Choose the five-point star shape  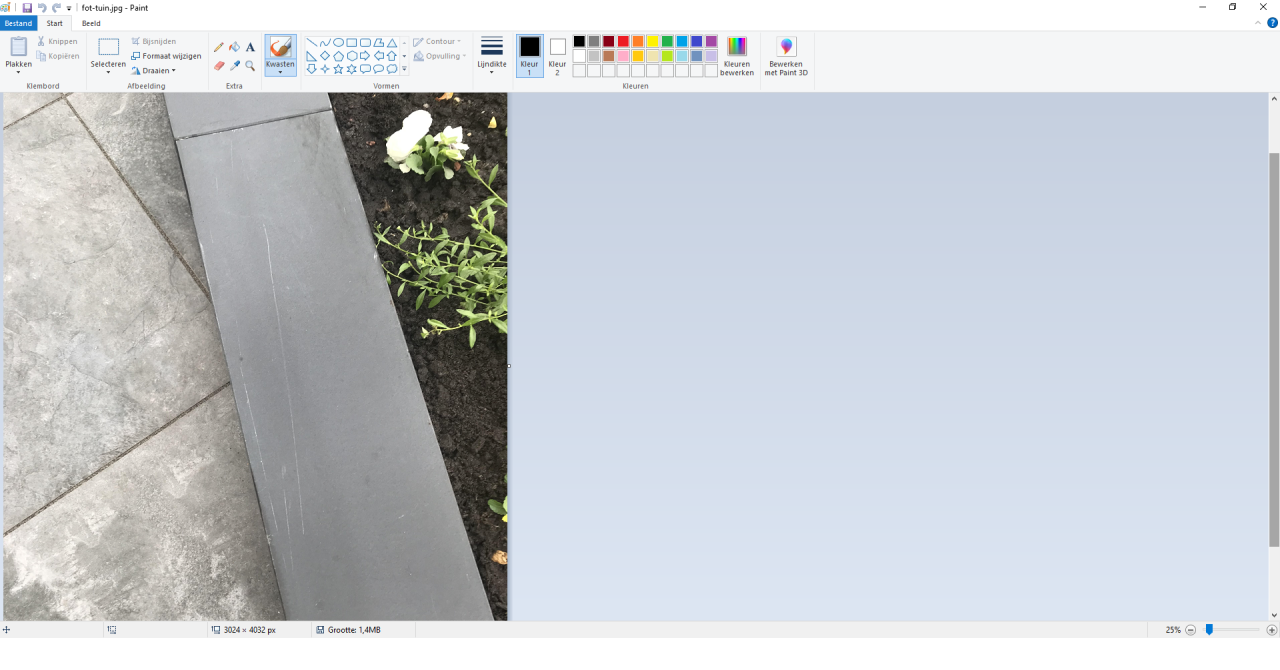338,69
